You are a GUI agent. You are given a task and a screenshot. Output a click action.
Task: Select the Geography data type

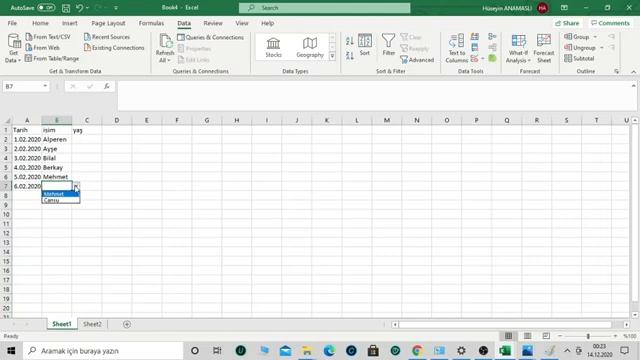pos(310,47)
